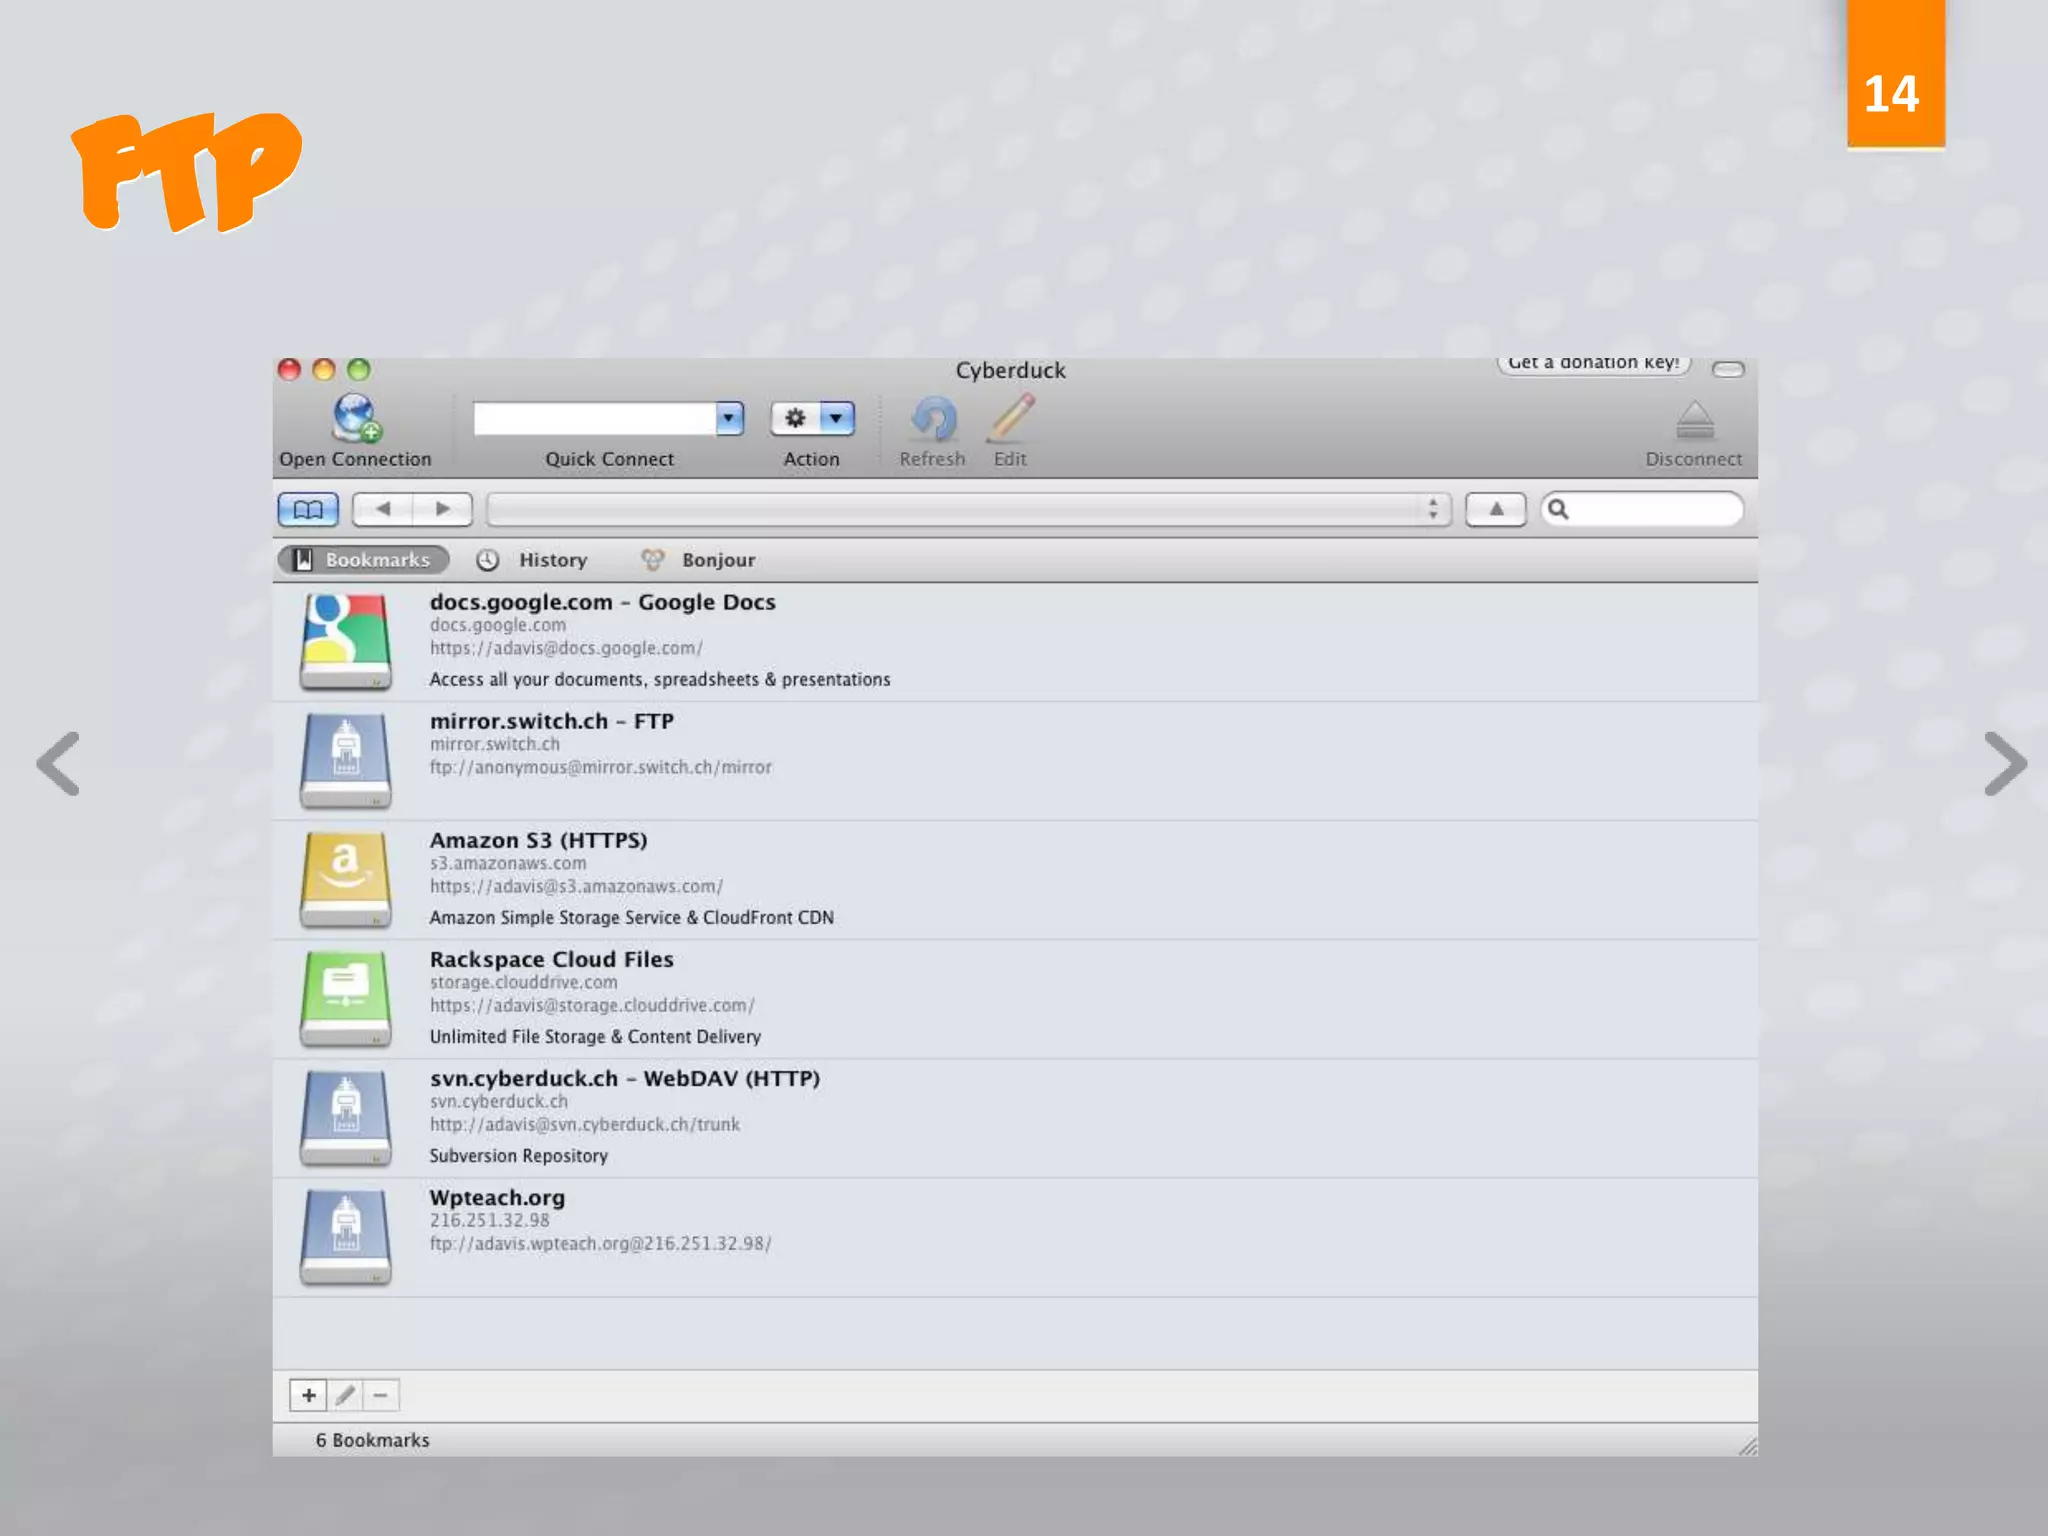Image resolution: width=2048 pixels, height=1536 pixels.
Task: Click 'Unlimited File Storage & Content Delivery' text
Action: click(595, 1037)
